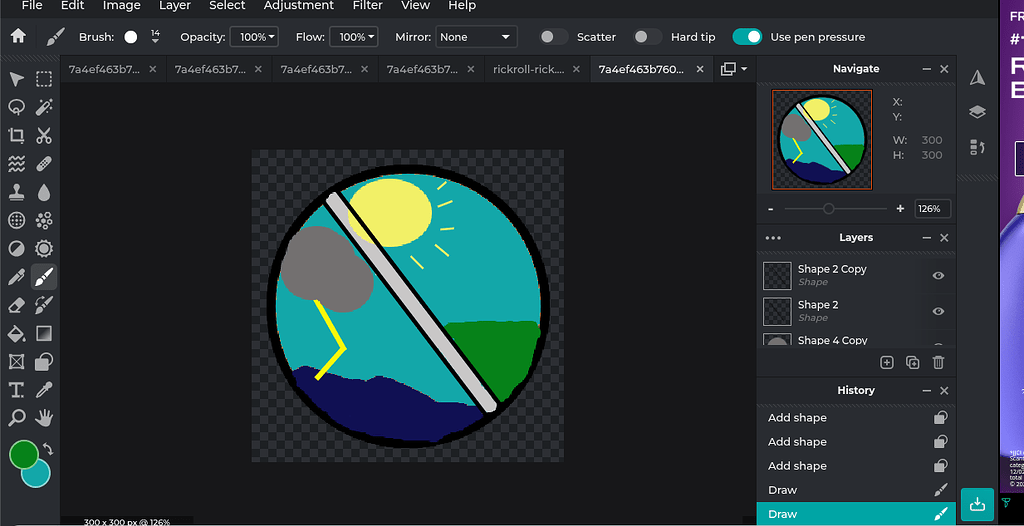Revert to last Add shape history step
Image resolution: width=1024 pixels, height=526 pixels.
click(x=856, y=466)
